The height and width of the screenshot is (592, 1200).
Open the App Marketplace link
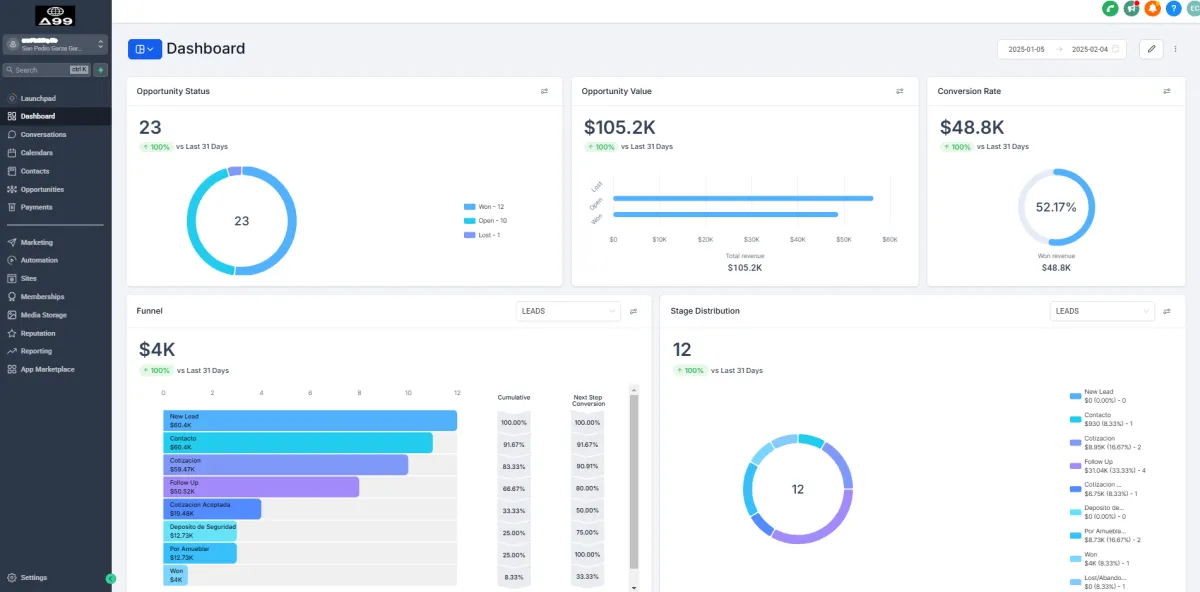pyautogui.click(x=47, y=369)
